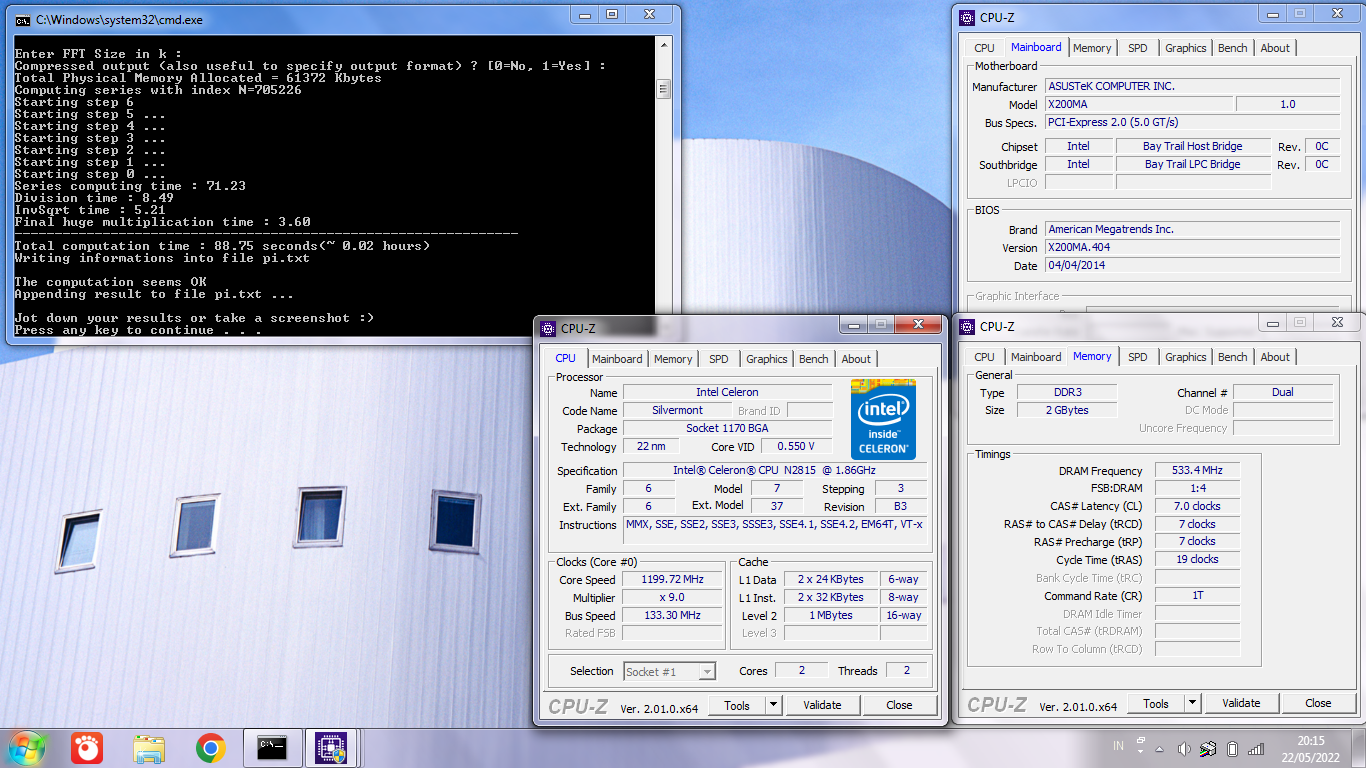Screen dimensions: 1366x768
Task: Click Validate in the CPU window
Action: tap(822, 705)
